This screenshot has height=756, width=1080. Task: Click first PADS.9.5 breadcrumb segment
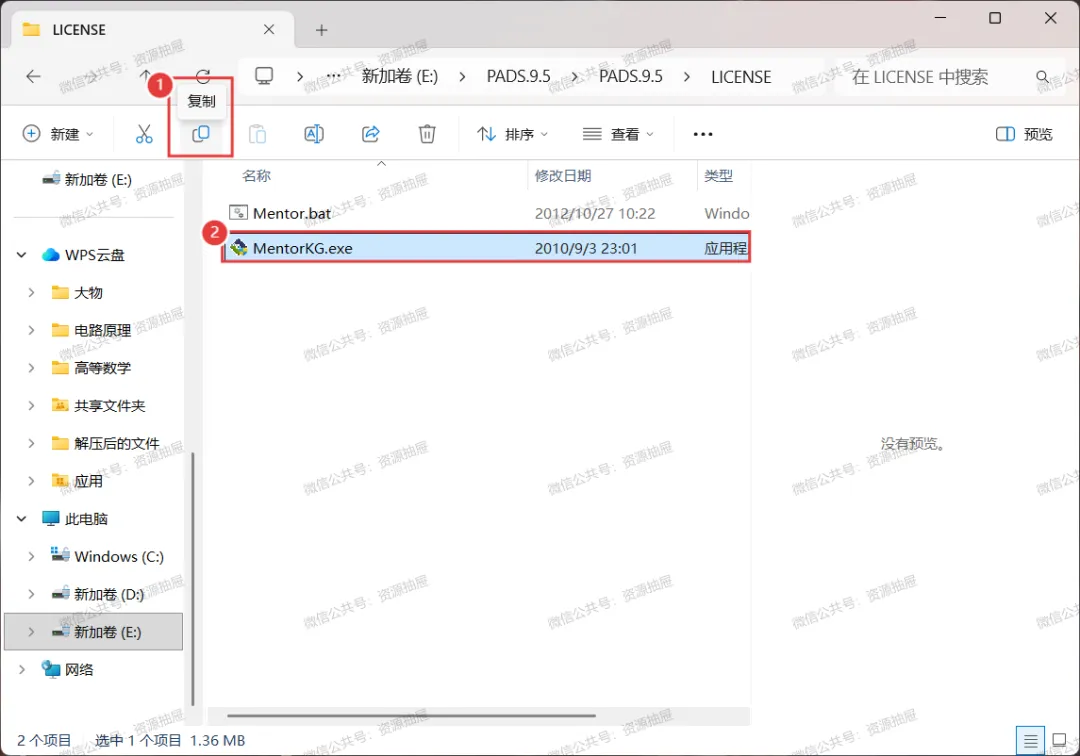[x=519, y=76]
